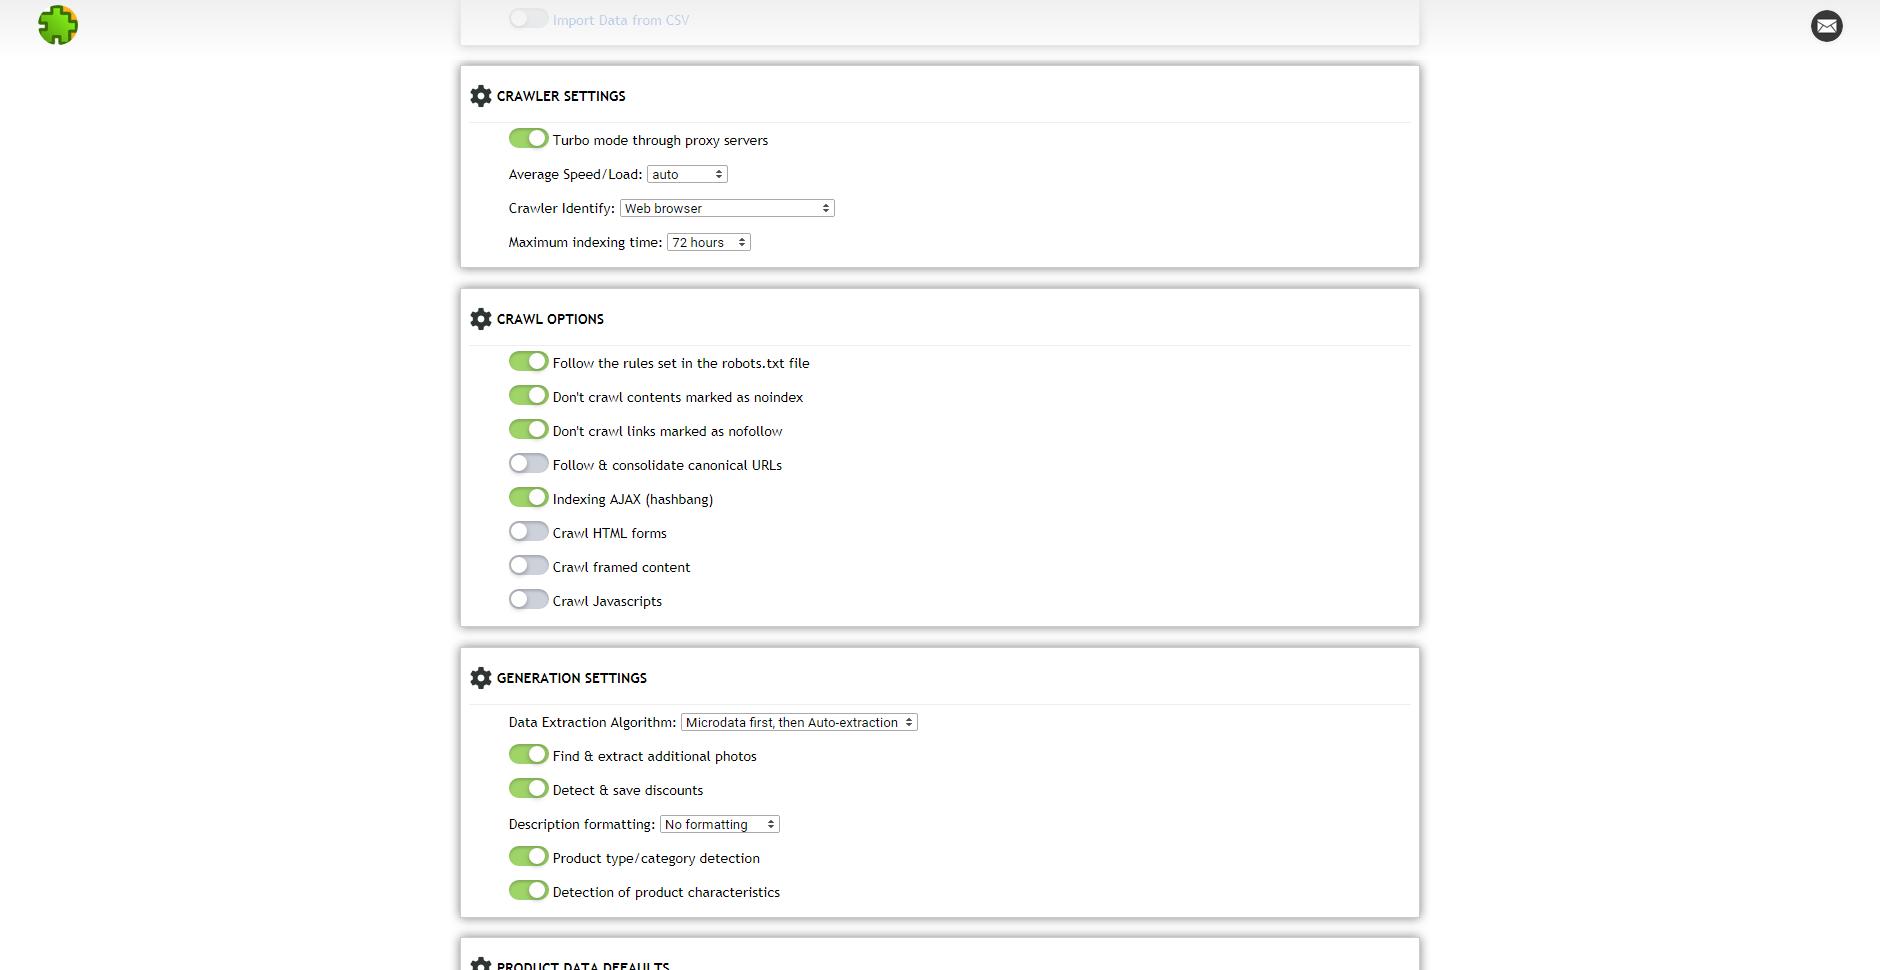Click the Generation Settings gear icon
The height and width of the screenshot is (970, 1880).
coord(481,678)
